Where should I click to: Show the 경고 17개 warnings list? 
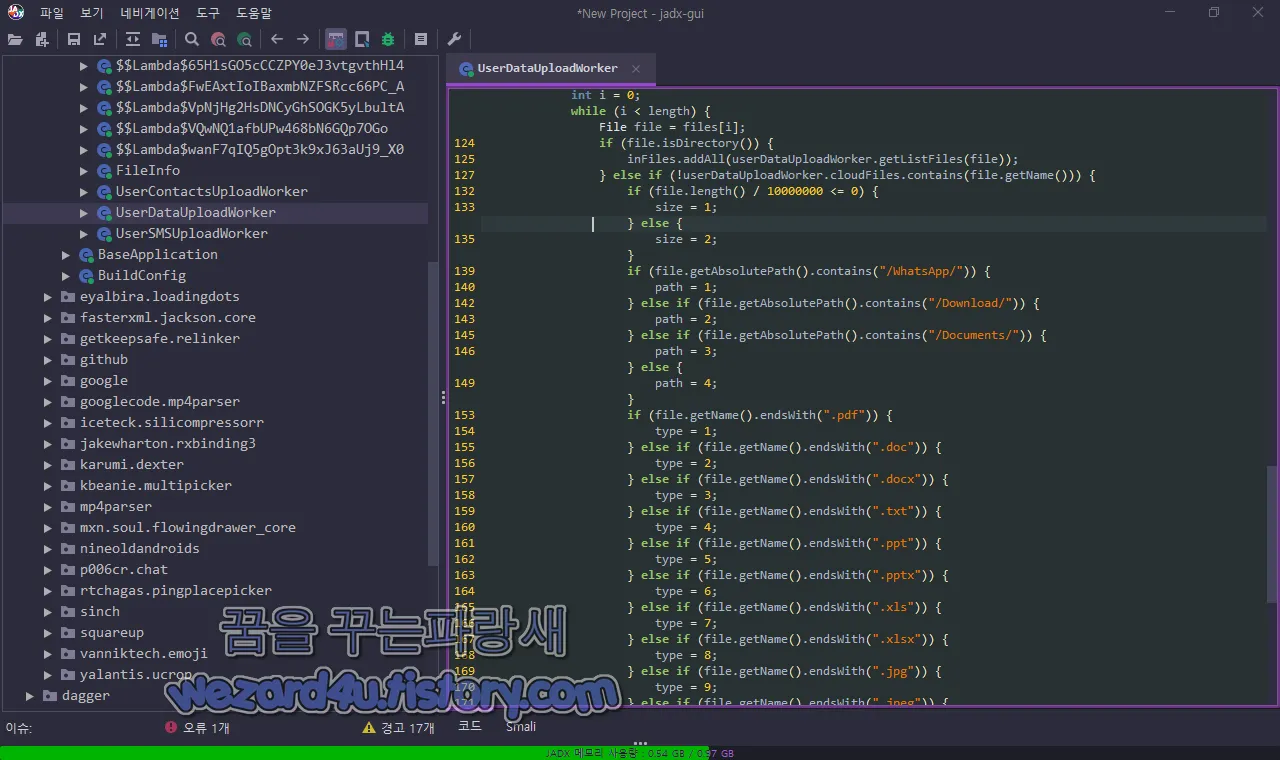click(408, 728)
